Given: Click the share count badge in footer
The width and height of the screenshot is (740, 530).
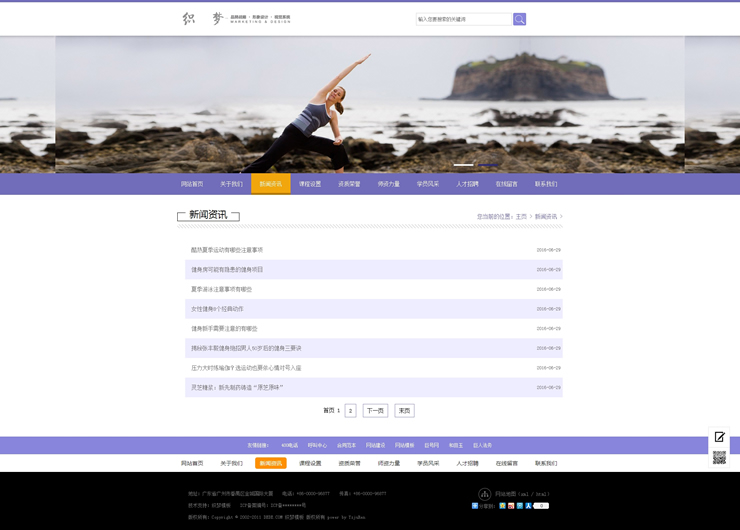Looking at the screenshot, I should (x=541, y=506).
